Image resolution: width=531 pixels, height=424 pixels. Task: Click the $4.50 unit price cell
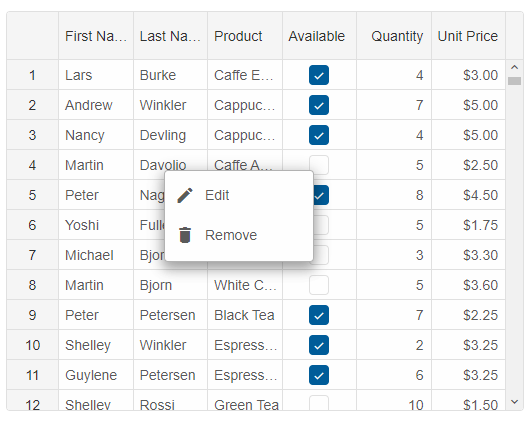[468, 195]
